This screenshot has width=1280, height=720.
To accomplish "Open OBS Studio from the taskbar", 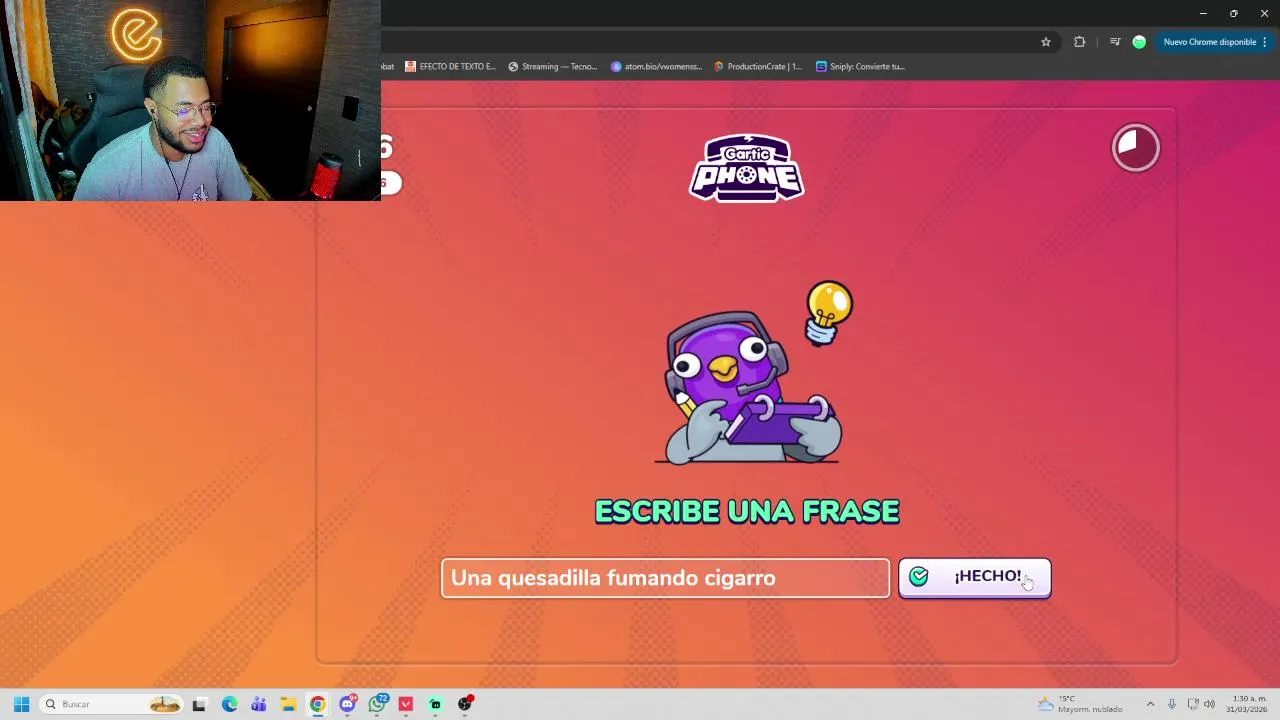I will (x=465, y=704).
